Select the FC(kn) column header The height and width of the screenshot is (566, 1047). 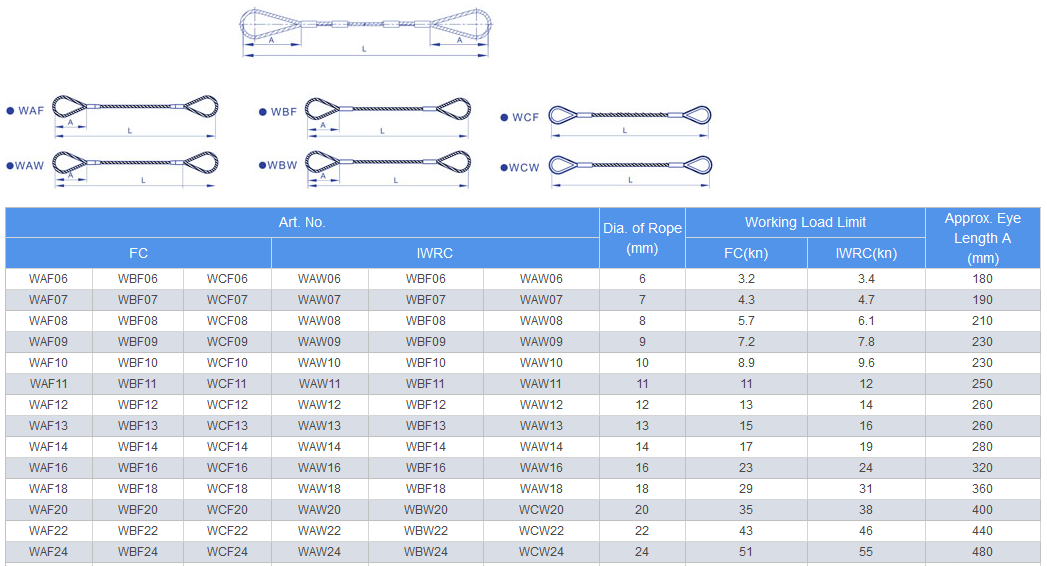pos(746,253)
